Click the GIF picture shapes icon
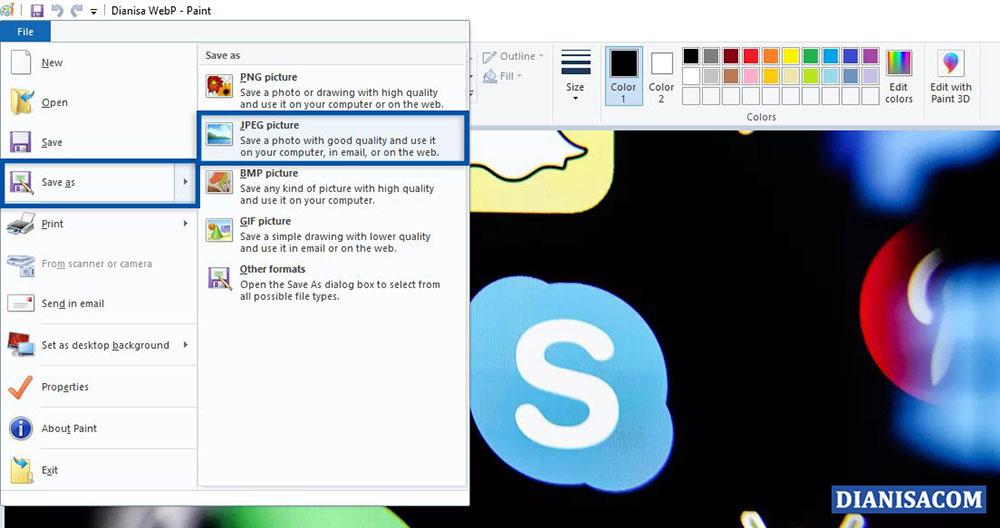 click(219, 230)
